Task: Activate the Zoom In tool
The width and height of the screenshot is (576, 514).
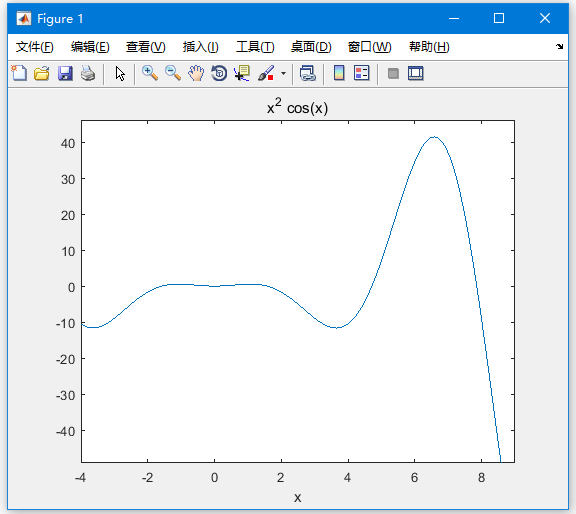Action: click(x=150, y=73)
